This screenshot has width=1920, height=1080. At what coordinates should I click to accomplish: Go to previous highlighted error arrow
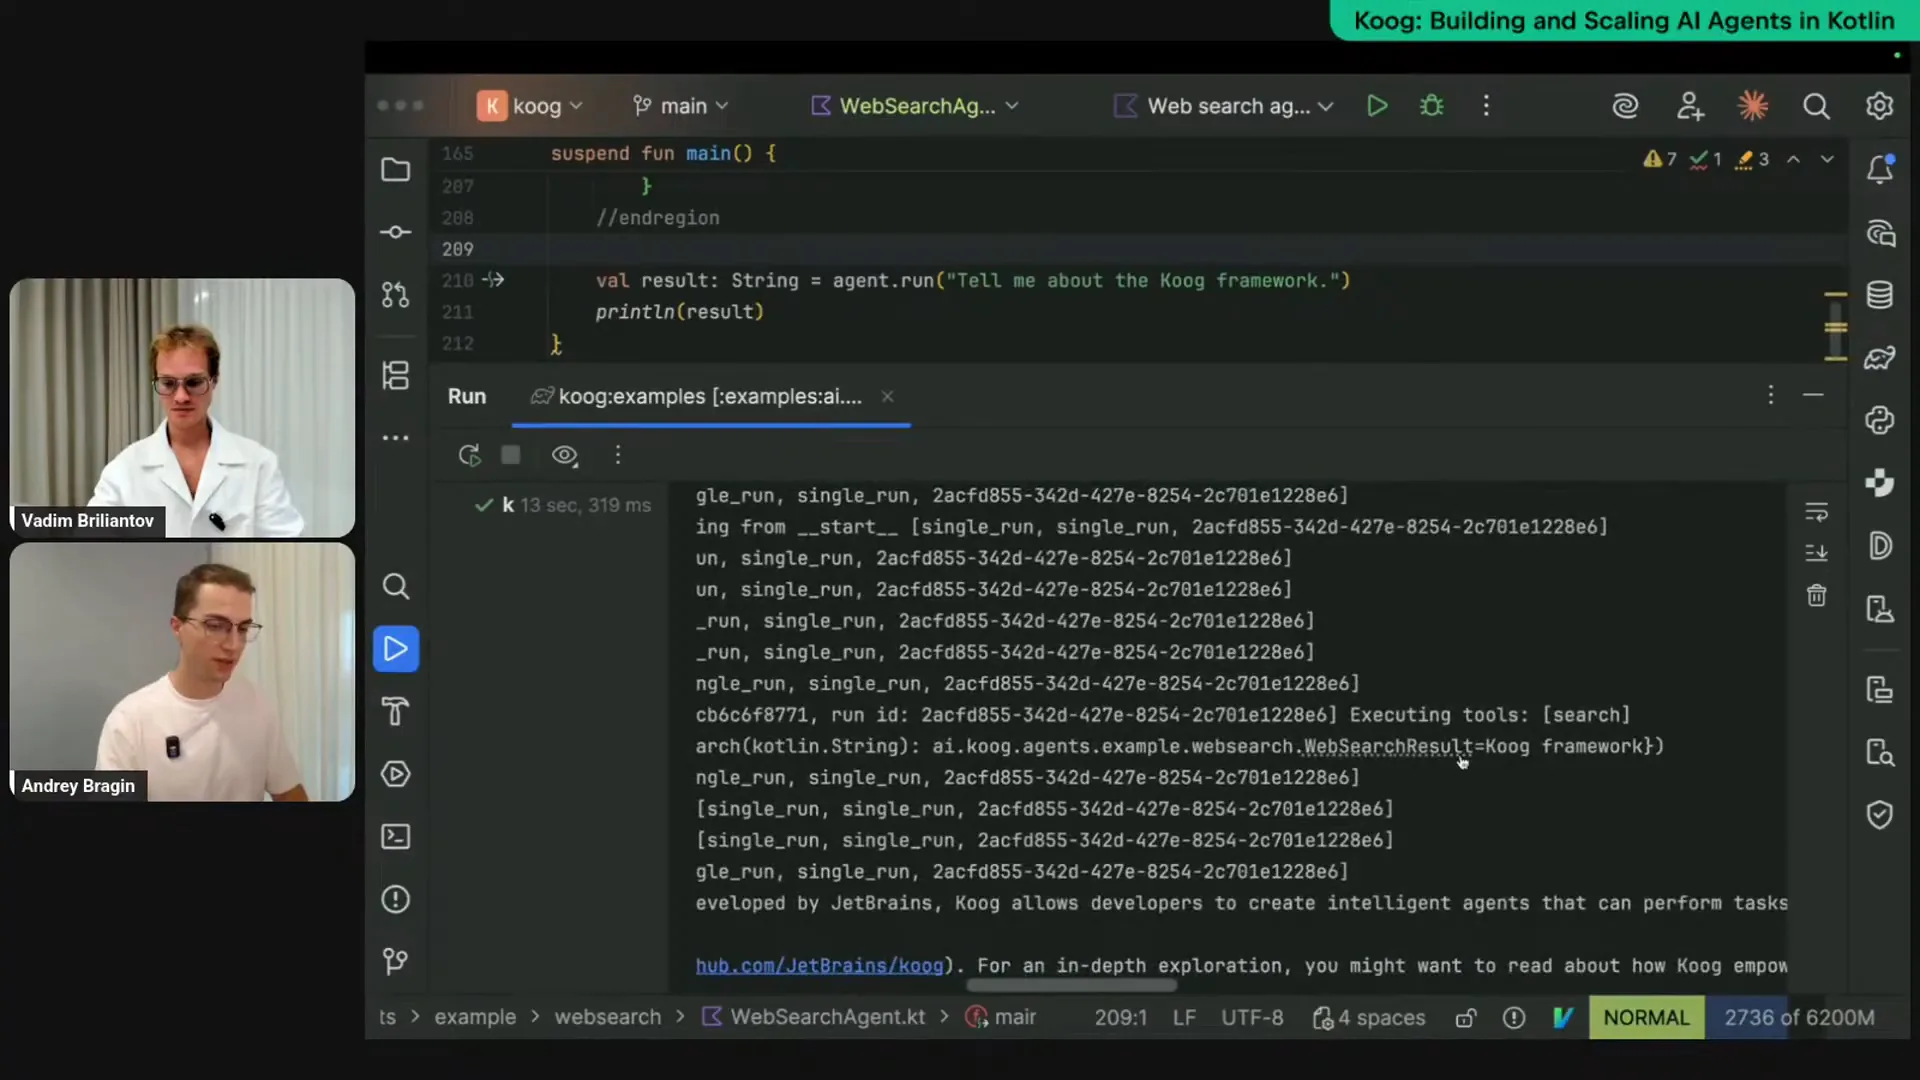[x=1794, y=159]
